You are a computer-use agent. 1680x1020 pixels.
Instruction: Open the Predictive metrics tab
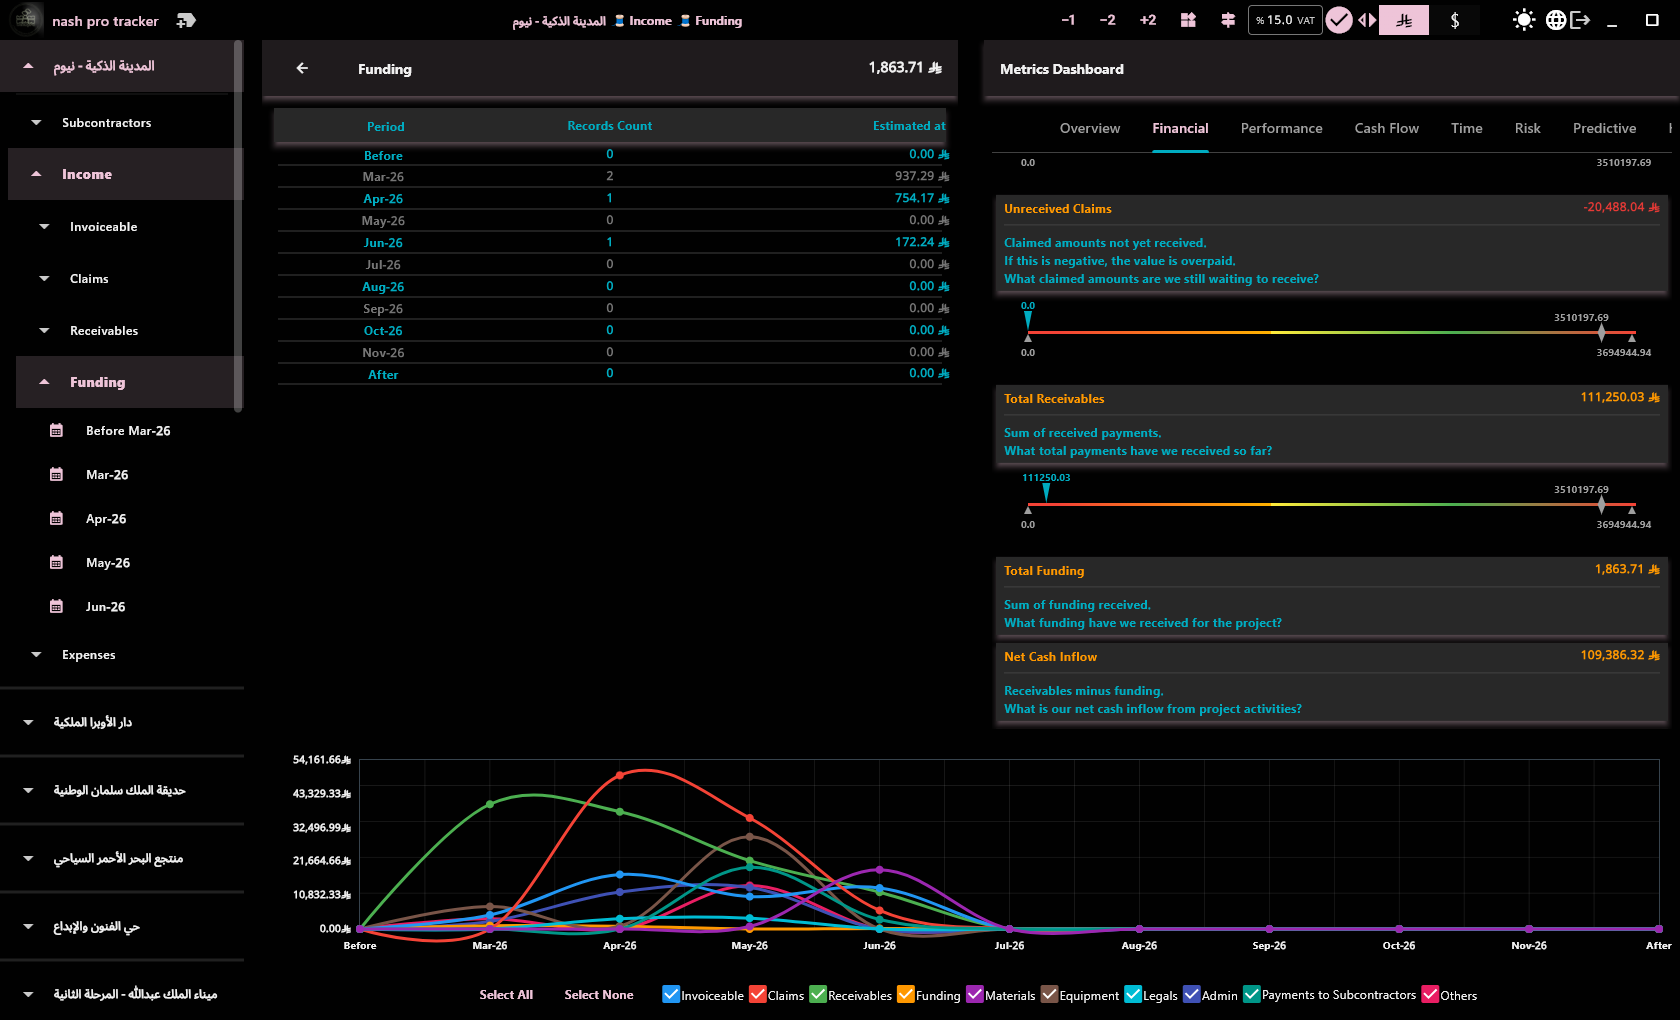pos(1604,128)
